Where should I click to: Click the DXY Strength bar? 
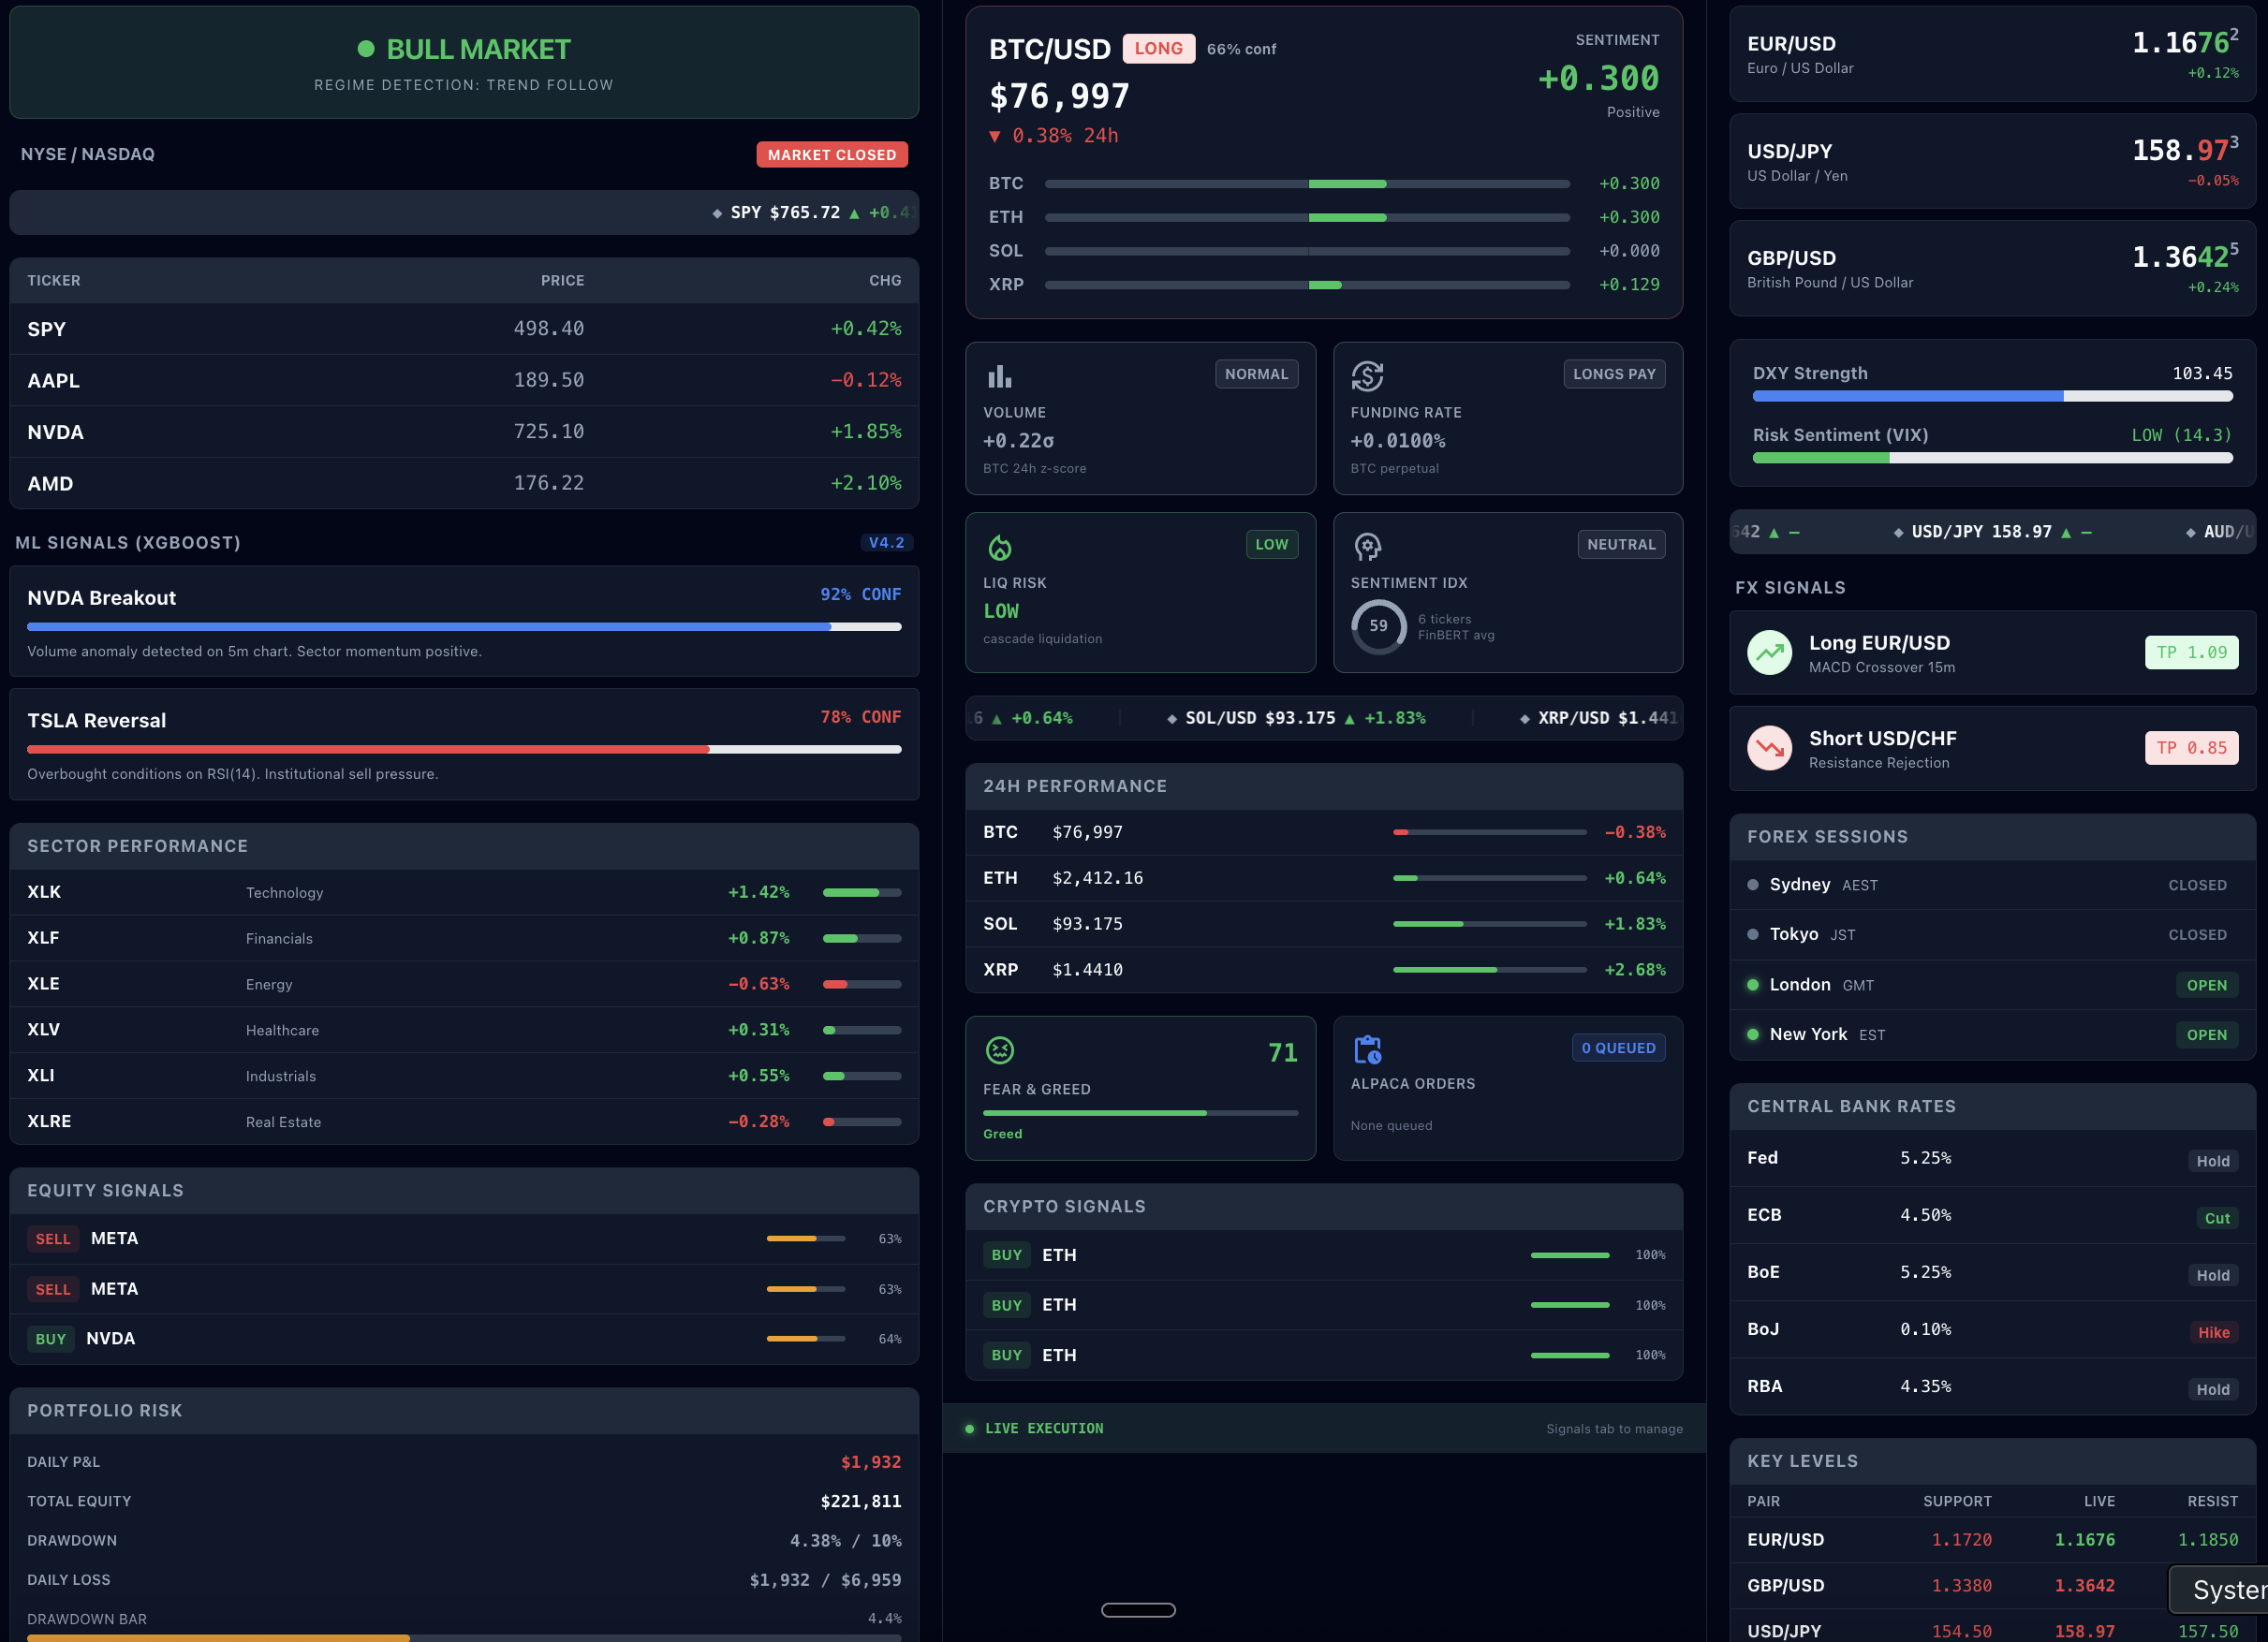point(1992,397)
